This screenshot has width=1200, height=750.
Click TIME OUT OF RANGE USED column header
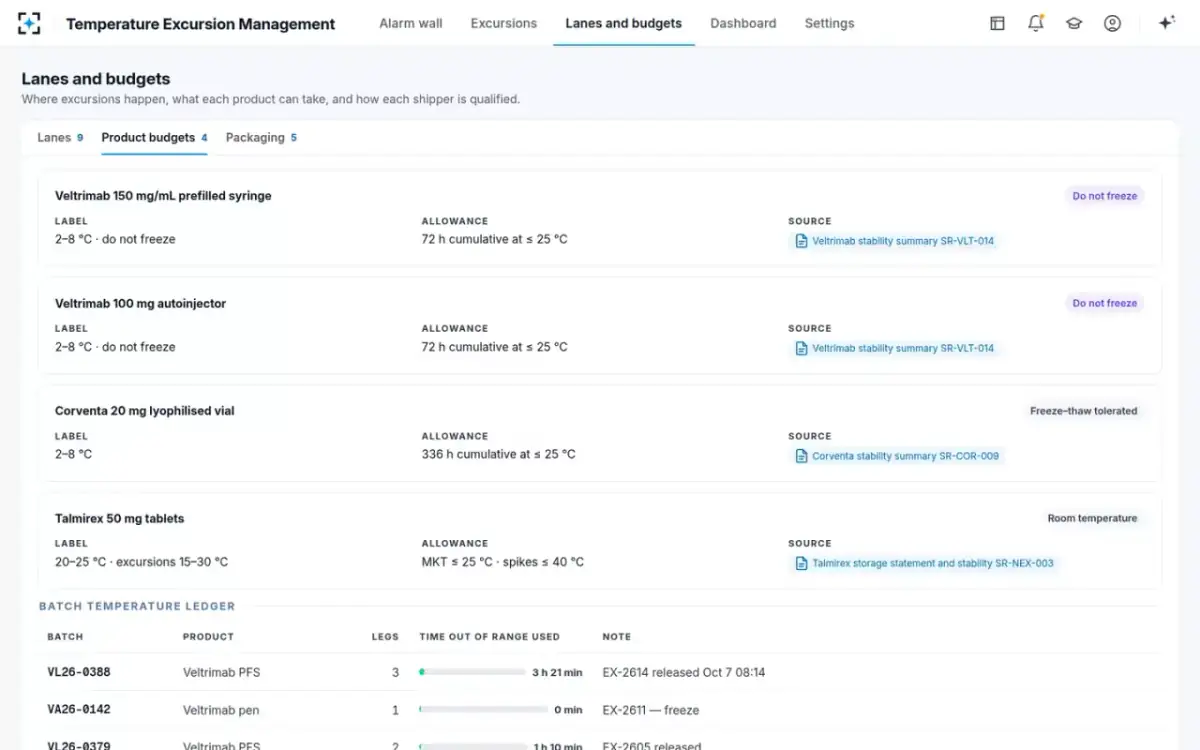click(x=489, y=637)
